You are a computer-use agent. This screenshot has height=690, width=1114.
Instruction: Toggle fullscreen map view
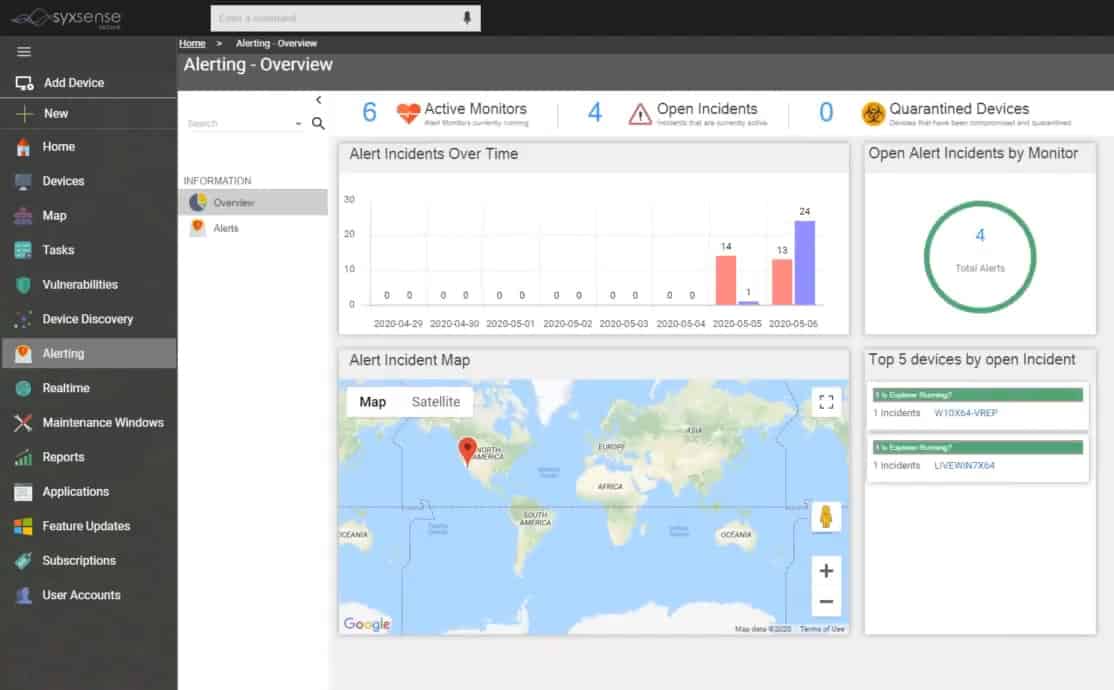pos(826,402)
